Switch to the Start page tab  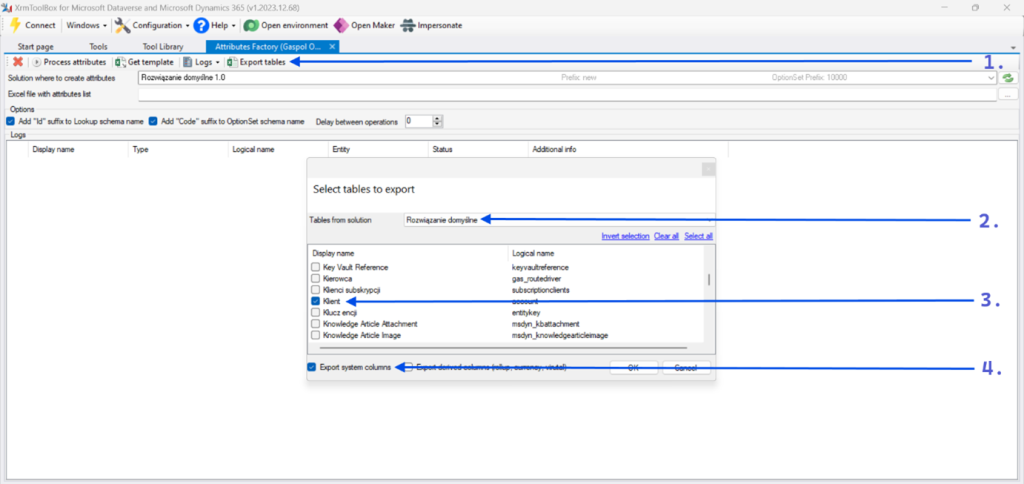click(35, 46)
